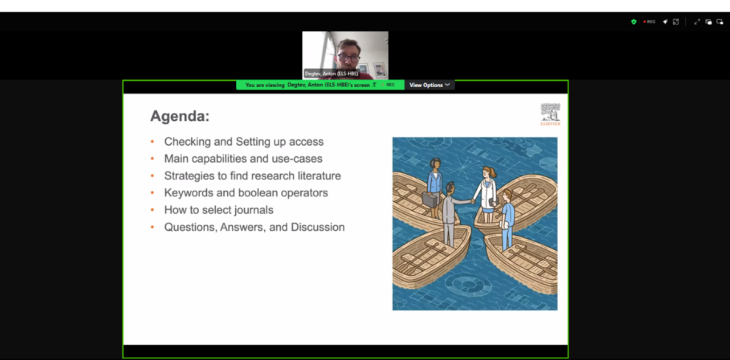The height and width of the screenshot is (360, 730).
Task: Click the 'How to select journals' bullet
Action: (218, 210)
